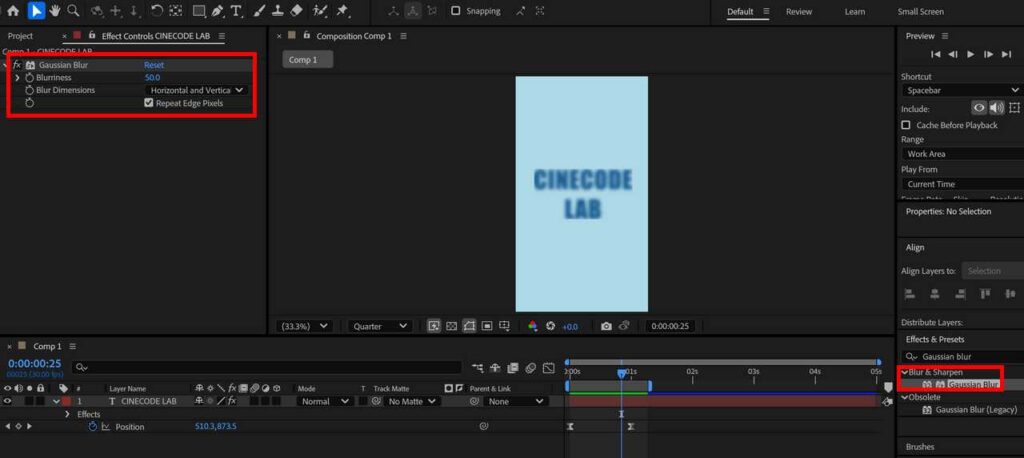This screenshot has height=458, width=1024.
Task: Jump to first frame in Preview
Action: coord(935,54)
